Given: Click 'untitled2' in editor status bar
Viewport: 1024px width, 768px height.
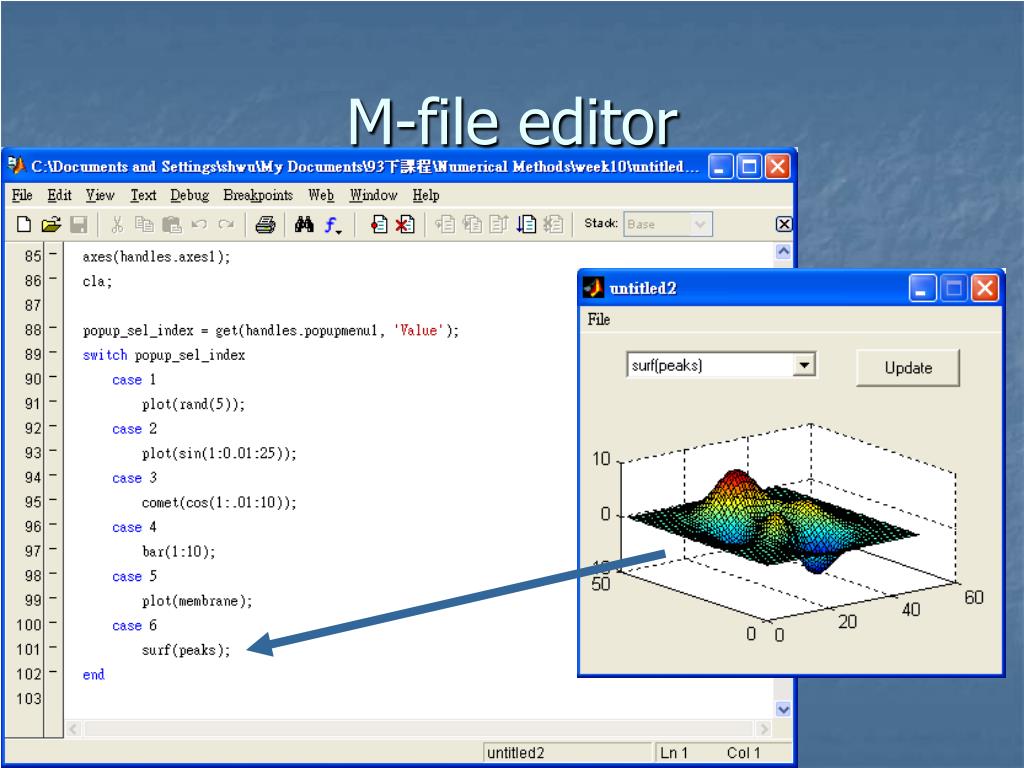Looking at the screenshot, I should (x=515, y=753).
